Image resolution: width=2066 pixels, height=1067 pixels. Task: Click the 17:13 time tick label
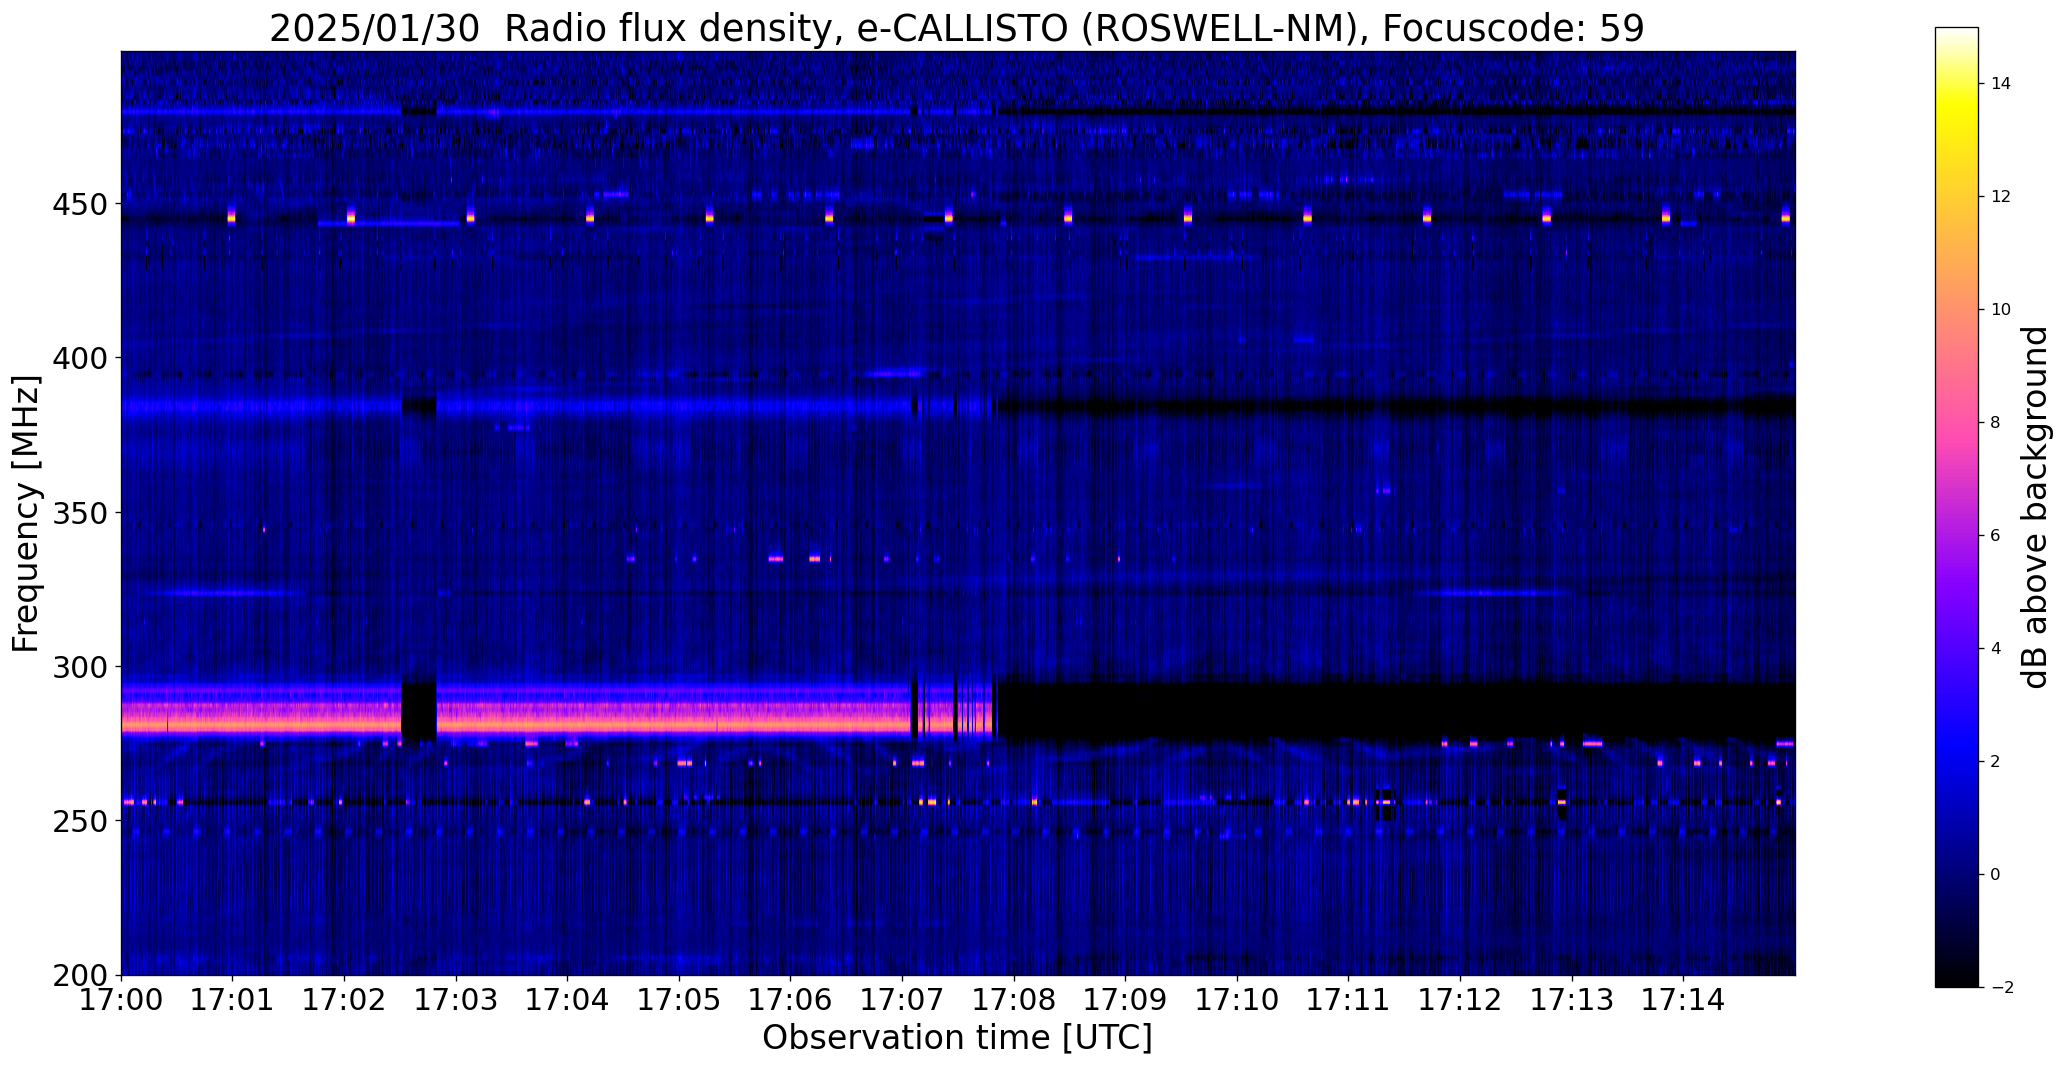pyautogui.click(x=1573, y=999)
